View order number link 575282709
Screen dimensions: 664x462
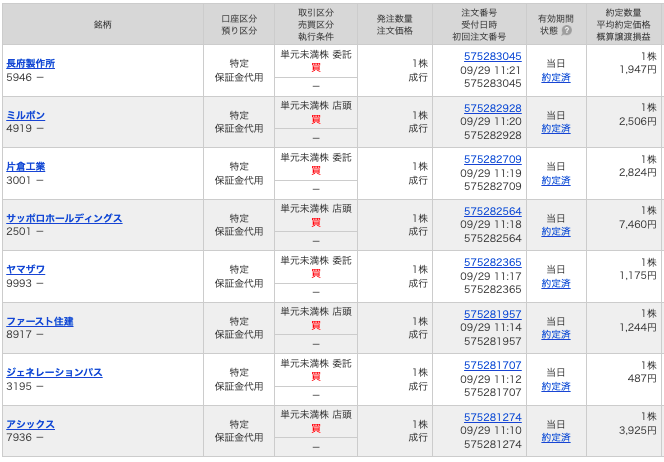[493, 160]
